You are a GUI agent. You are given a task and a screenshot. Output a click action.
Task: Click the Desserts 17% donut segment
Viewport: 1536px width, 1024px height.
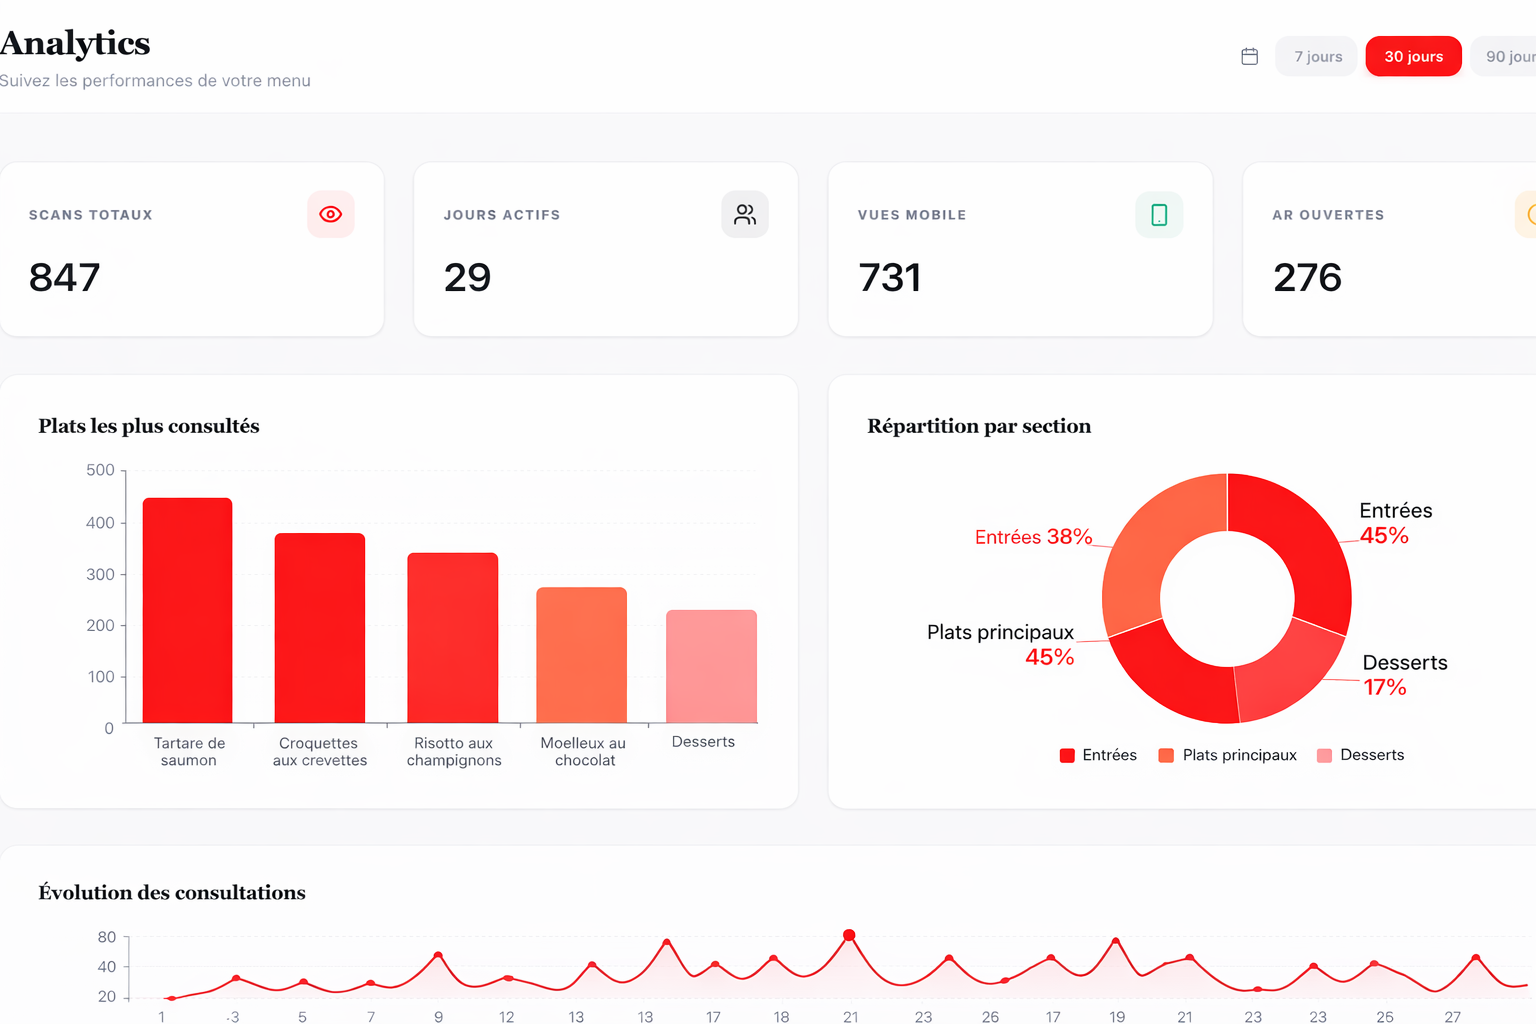point(1288,674)
